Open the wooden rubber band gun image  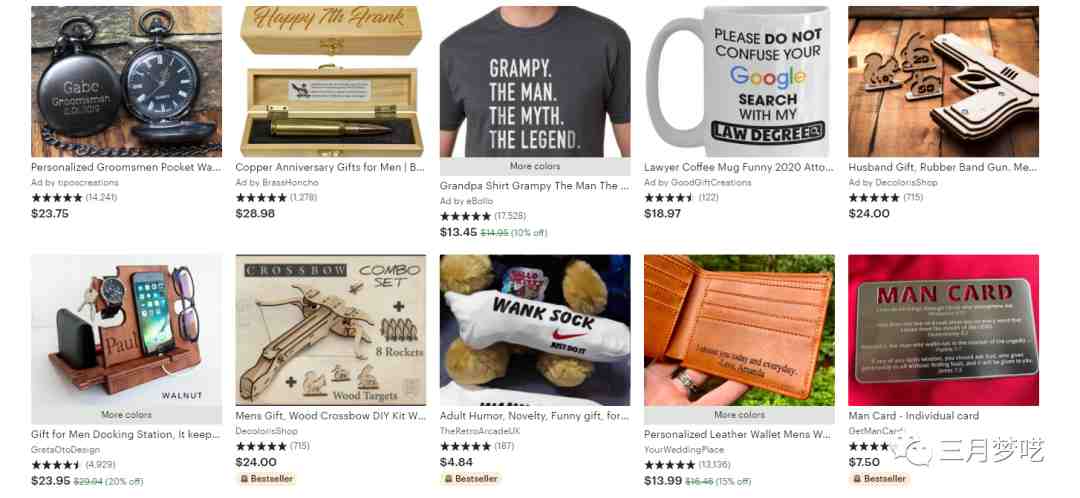[x=944, y=82]
